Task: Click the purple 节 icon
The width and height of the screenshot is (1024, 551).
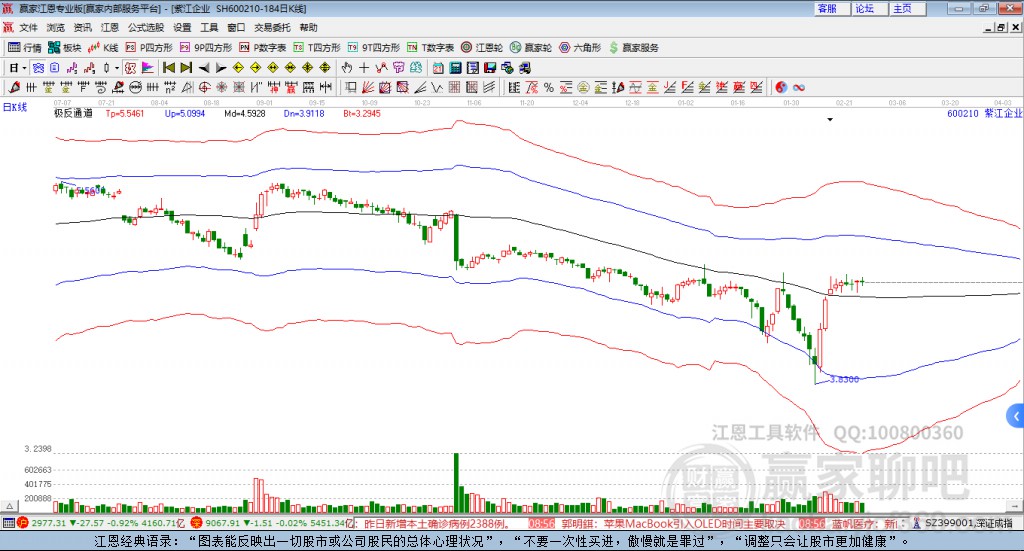Action: (x=398, y=68)
